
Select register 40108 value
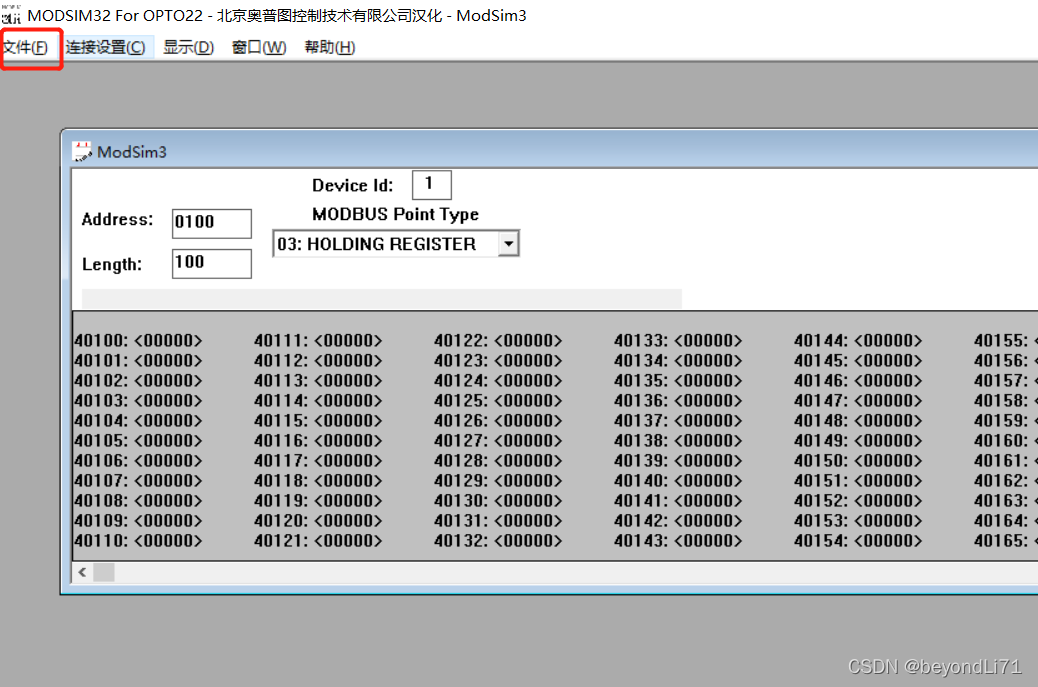[168, 500]
